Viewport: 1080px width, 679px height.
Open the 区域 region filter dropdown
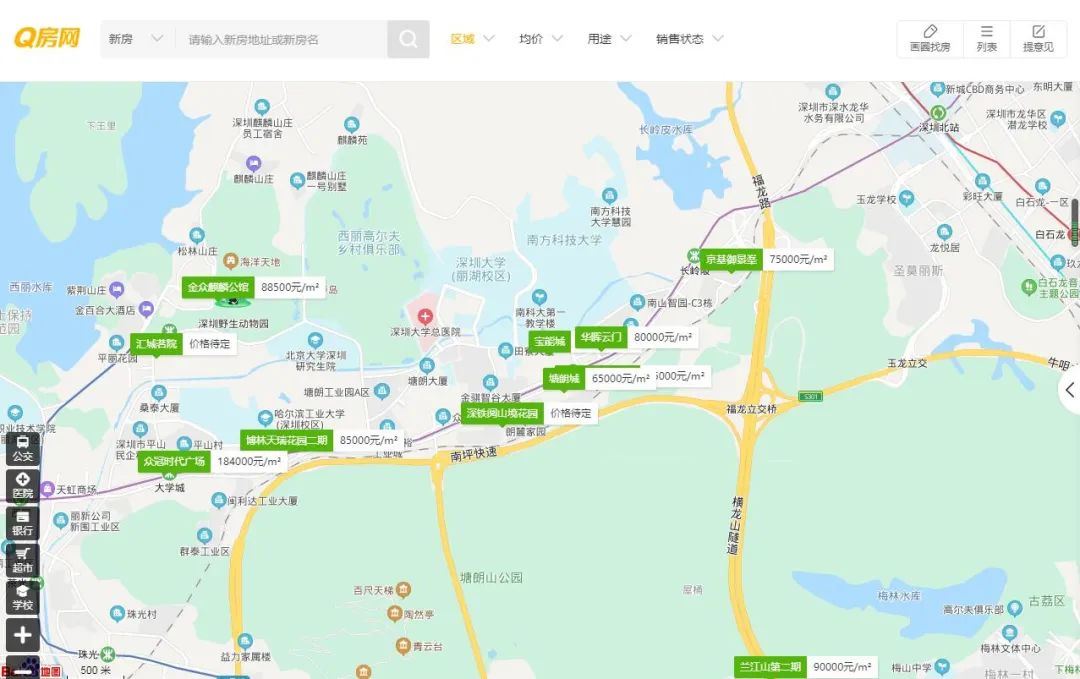click(x=469, y=37)
